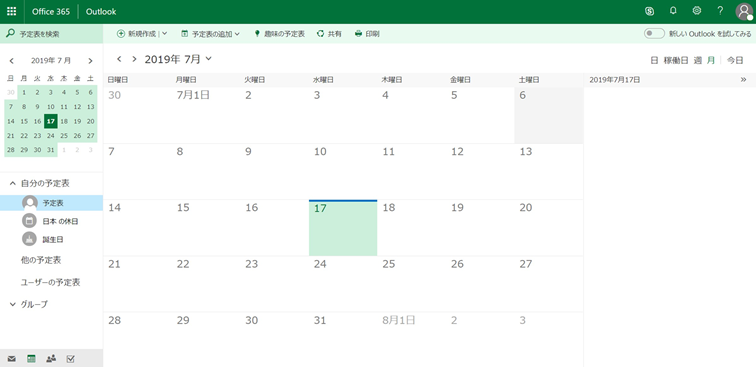Collapse the agenda pane double chevron

pyautogui.click(x=743, y=80)
